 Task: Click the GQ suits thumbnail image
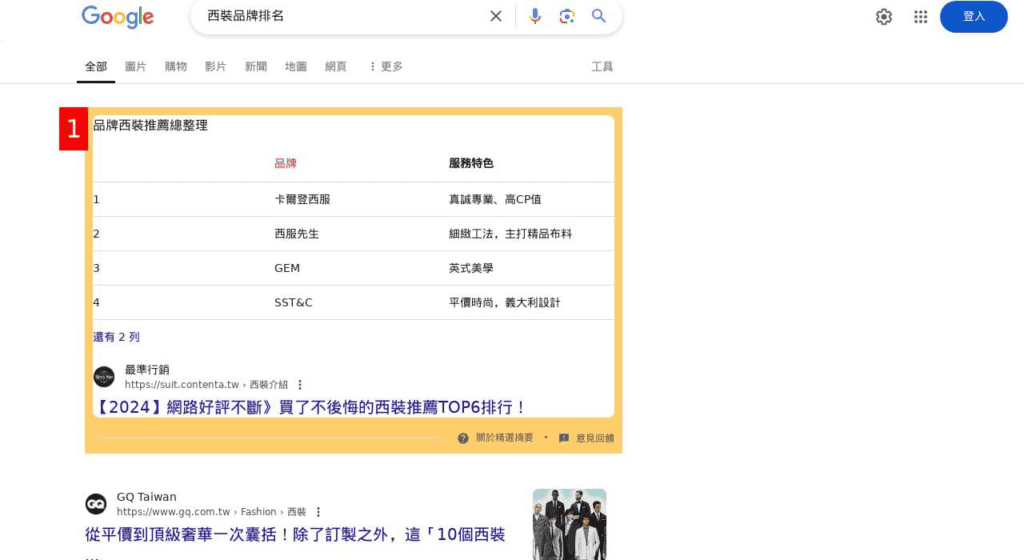[x=569, y=524]
